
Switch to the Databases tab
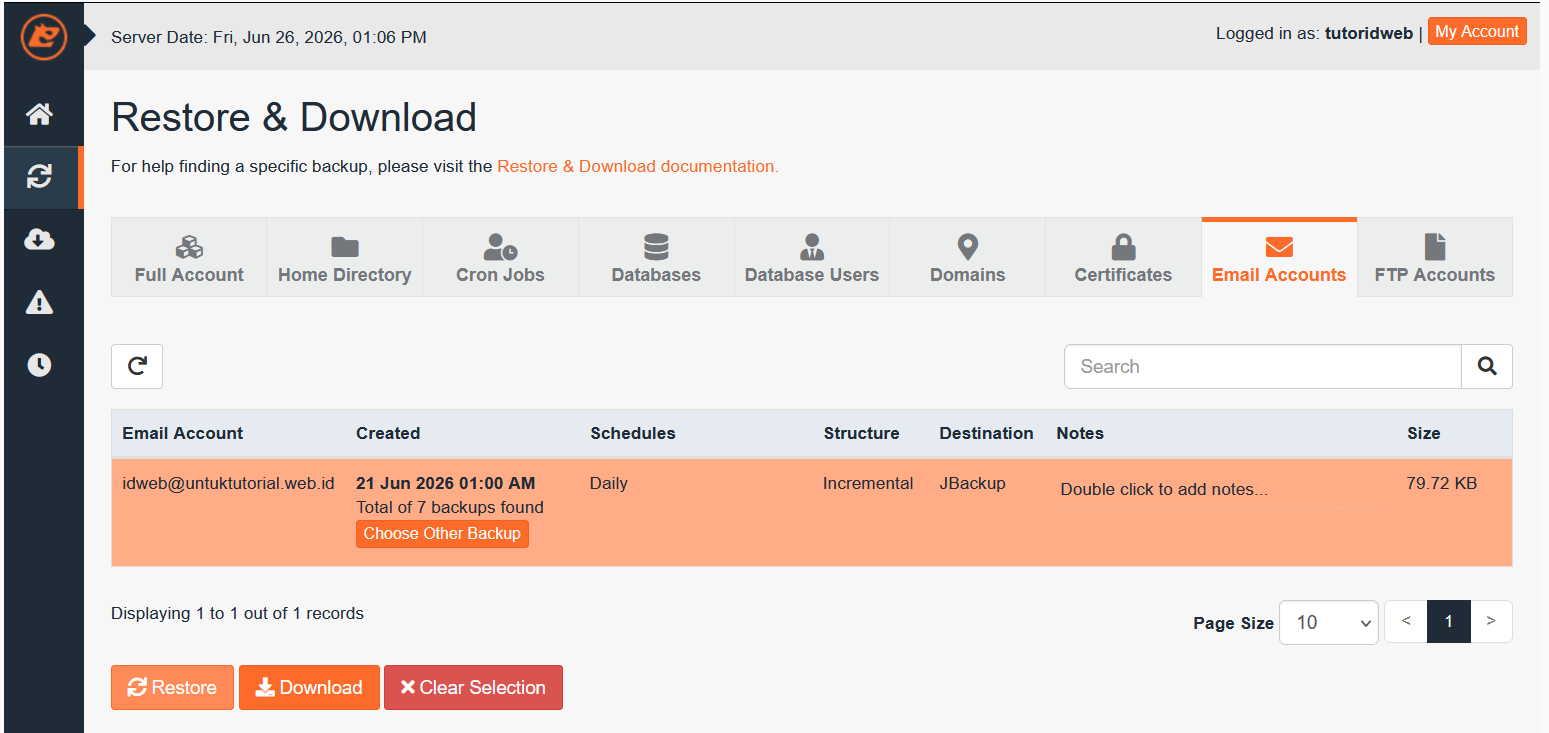[x=656, y=258]
